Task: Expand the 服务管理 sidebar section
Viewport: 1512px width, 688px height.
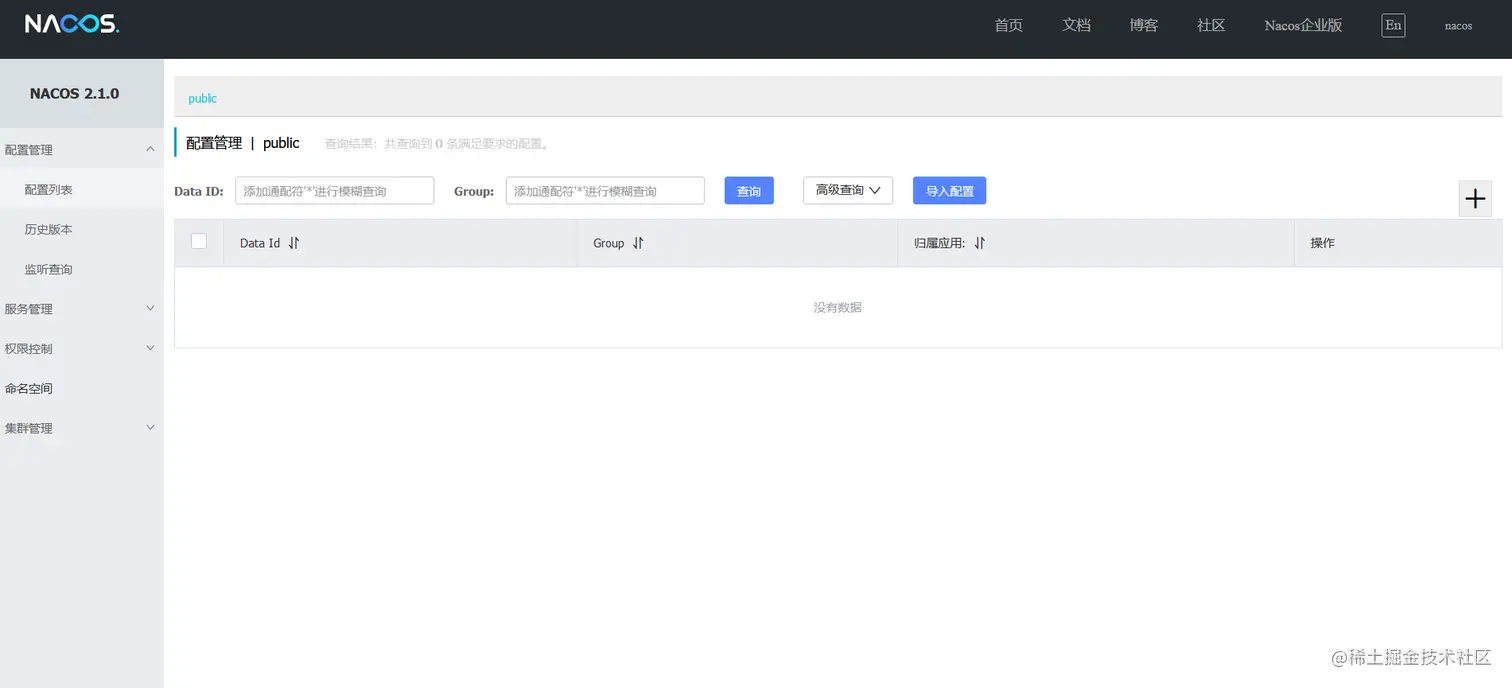Action: pyautogui.click(x=30, y=308)
